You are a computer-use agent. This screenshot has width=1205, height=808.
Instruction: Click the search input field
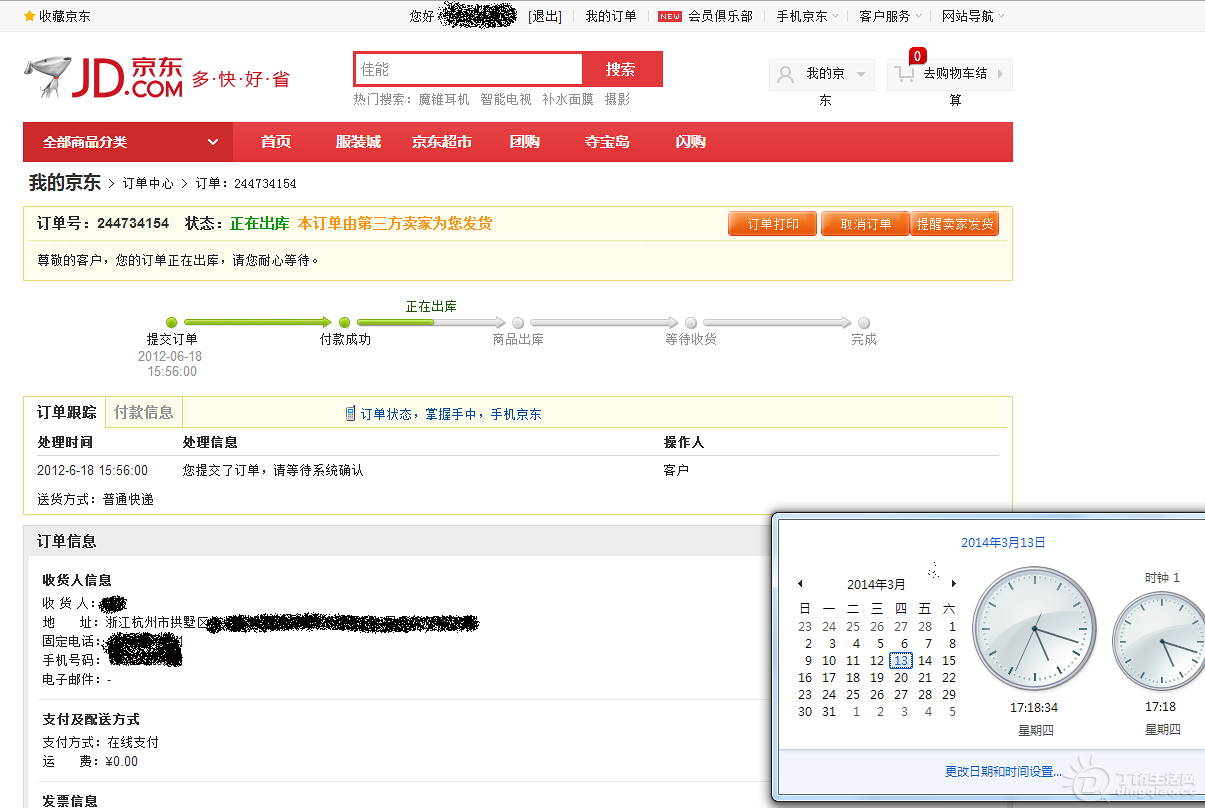[468, 69]
